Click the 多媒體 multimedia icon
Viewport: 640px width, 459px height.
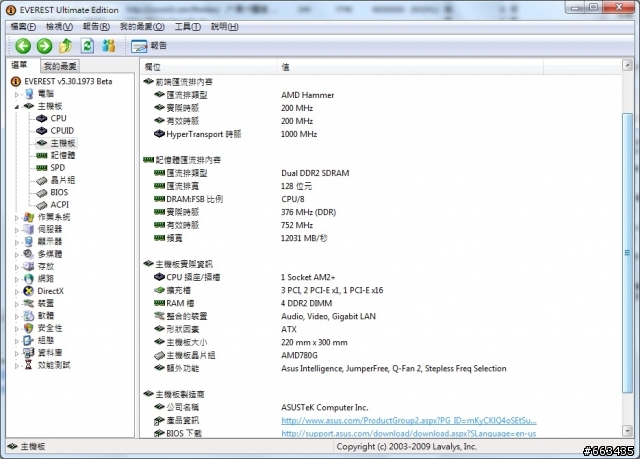coord(29,254)
